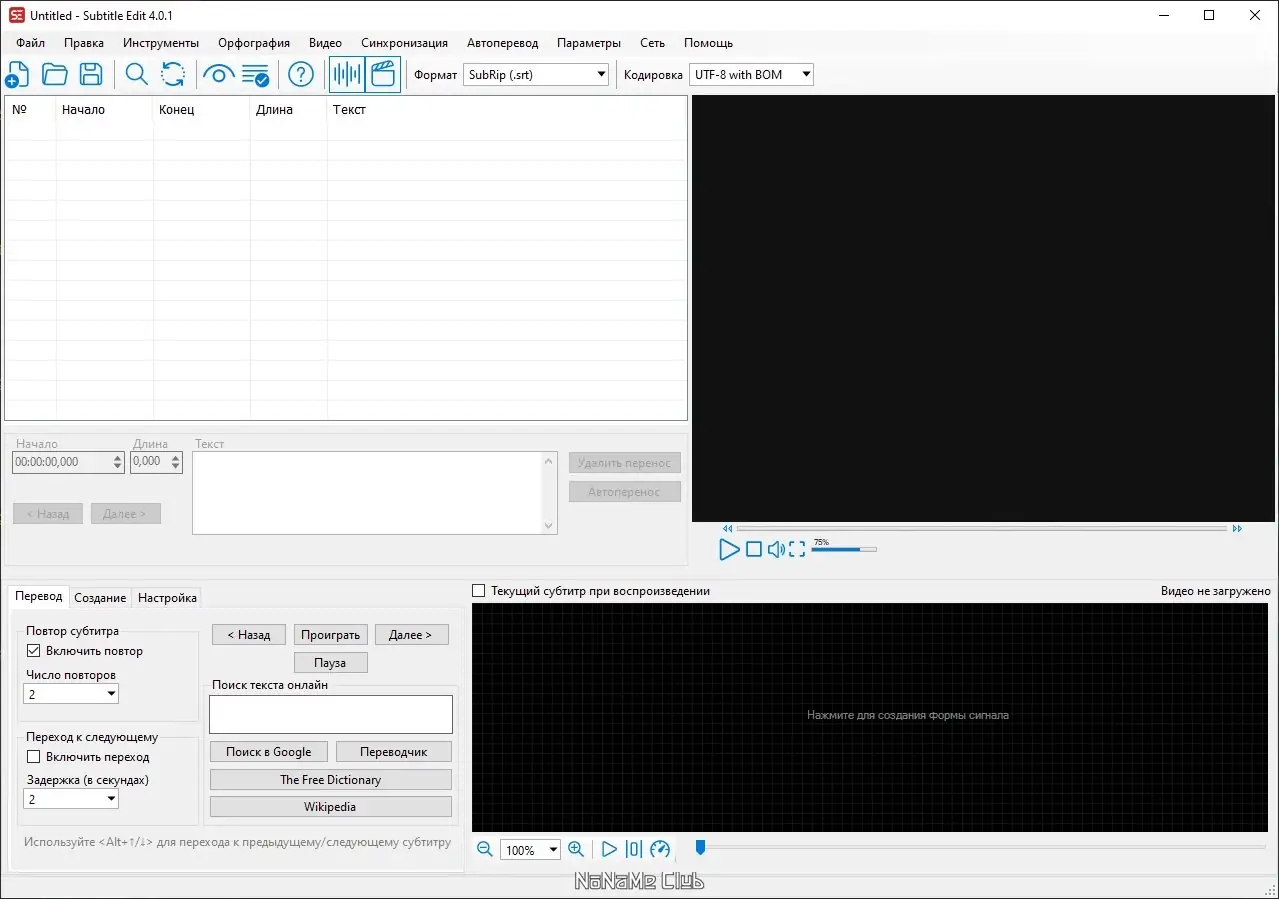The width and height of the screenshot is (1279, 899).
Task: Open the Файл menu
Action: pos(30,43)
